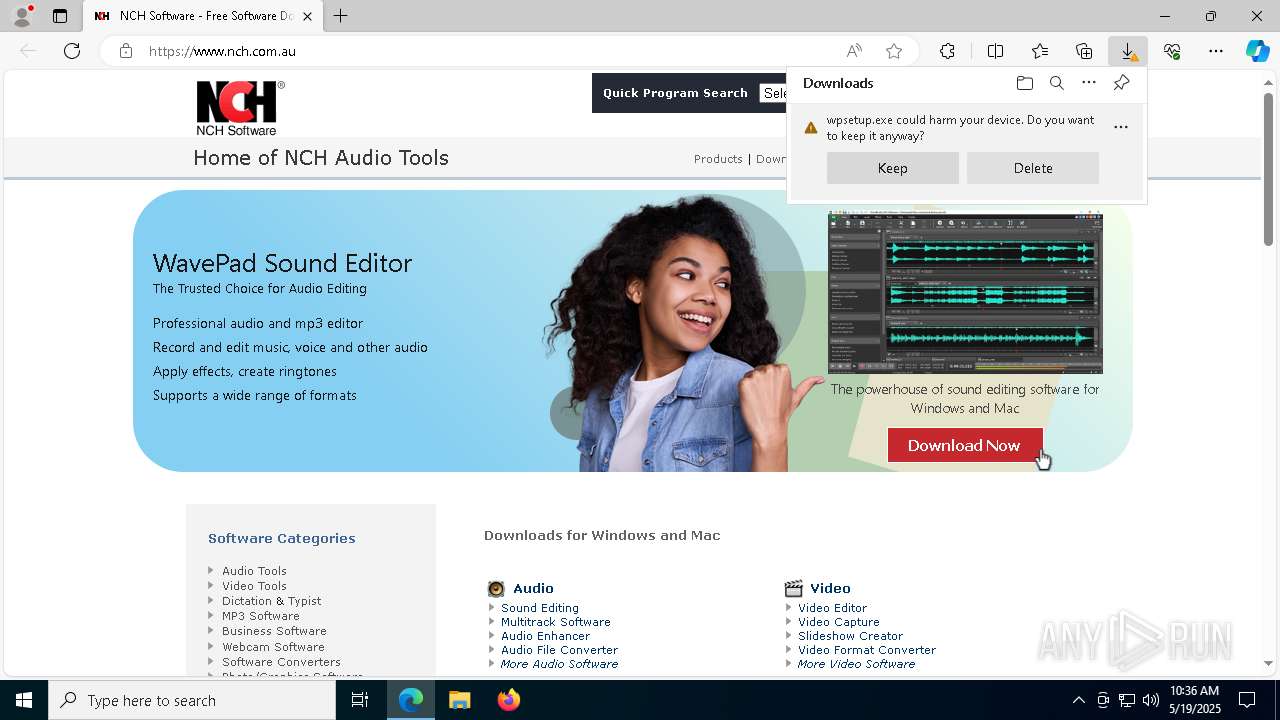Click the warning triangle beside wpsetup.exe
This screenshot has width=1280, height=720.
811,128
